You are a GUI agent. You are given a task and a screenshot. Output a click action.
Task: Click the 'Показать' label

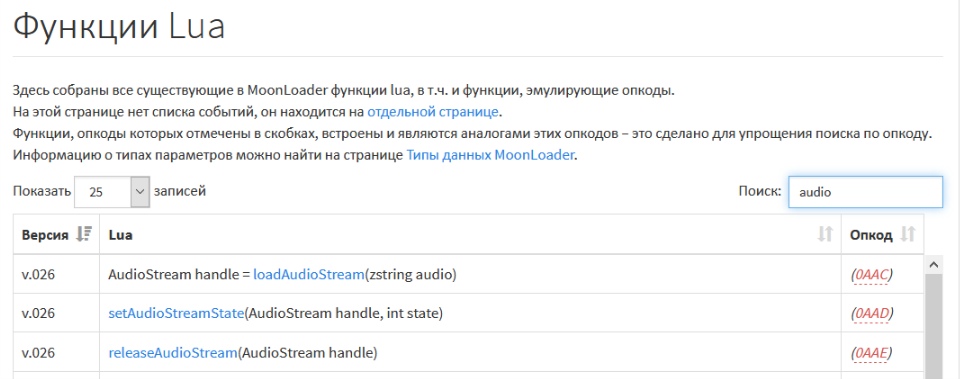(42, 192)
